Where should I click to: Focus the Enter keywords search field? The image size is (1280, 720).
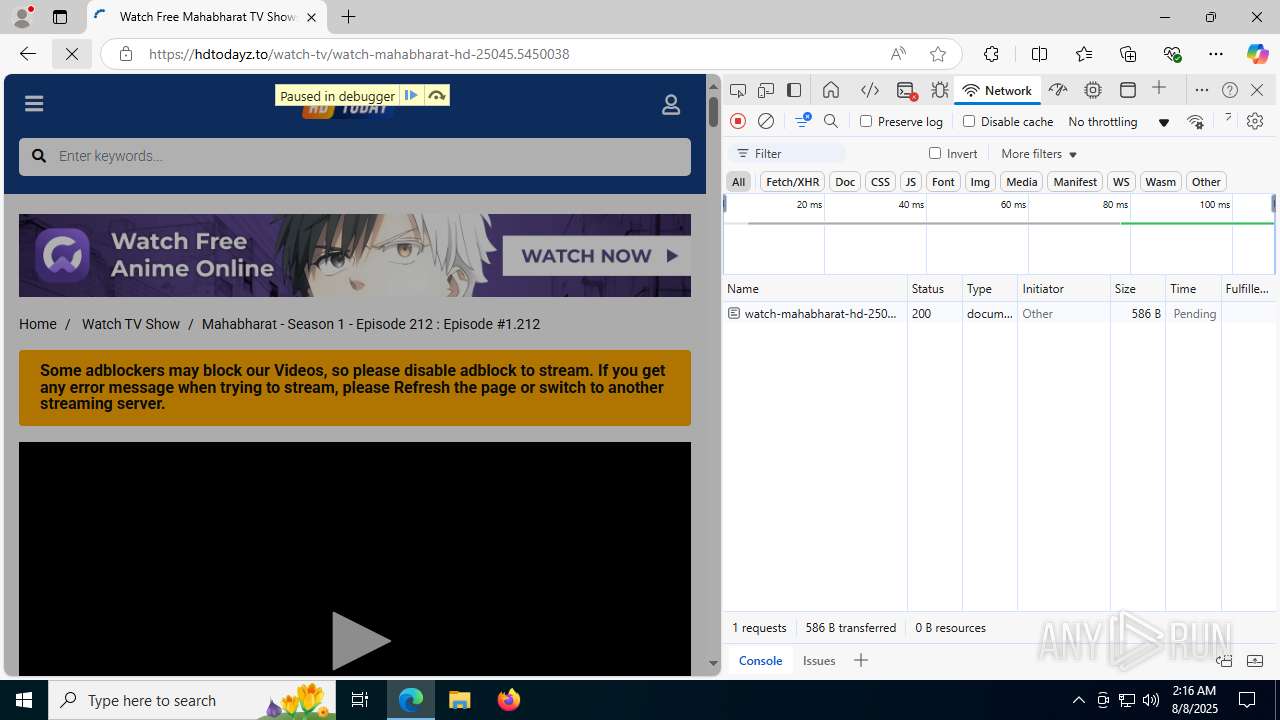(355, 157)
